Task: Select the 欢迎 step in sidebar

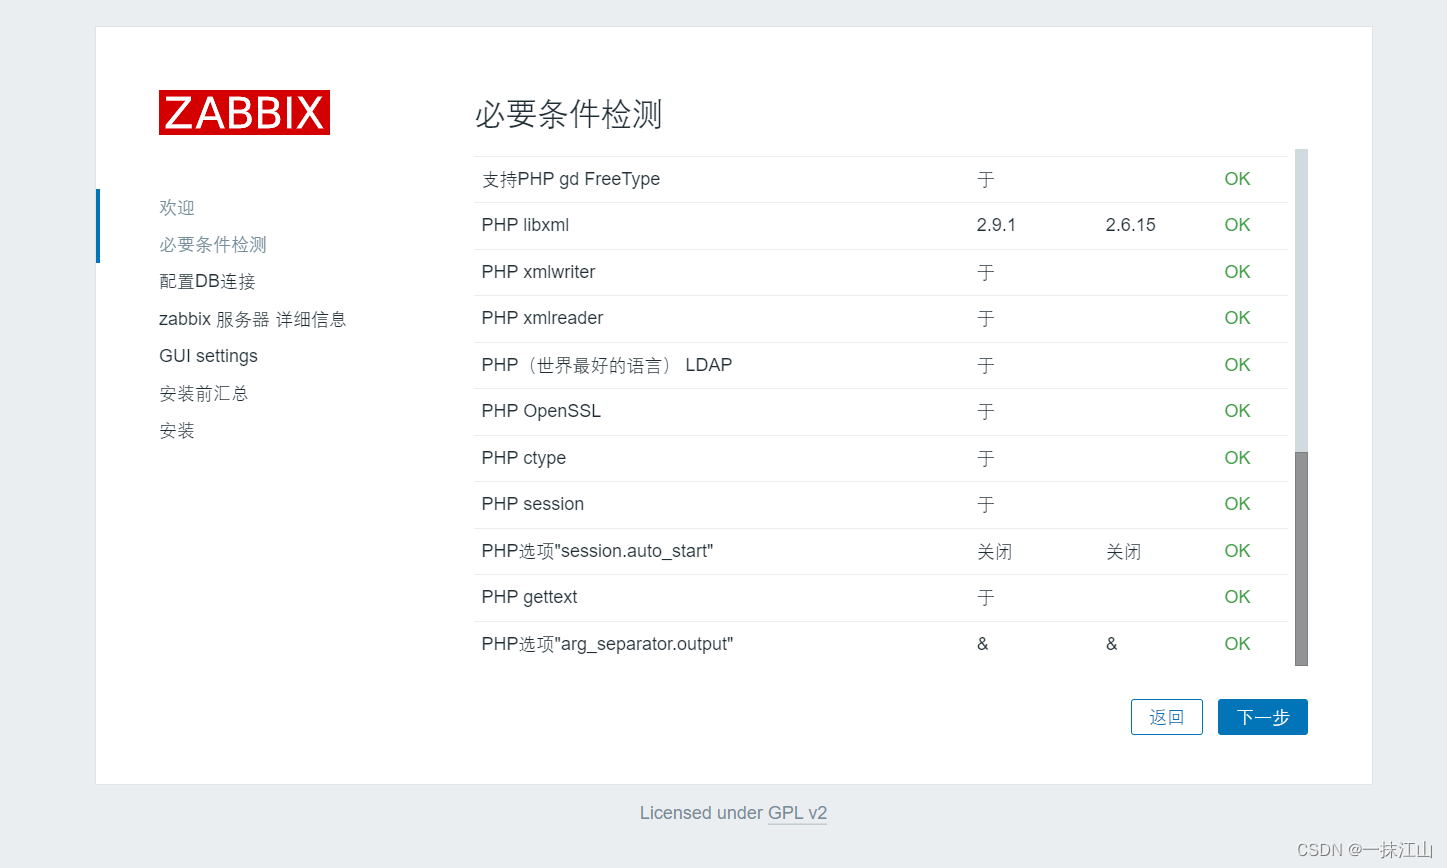Action: pos(177,208)
